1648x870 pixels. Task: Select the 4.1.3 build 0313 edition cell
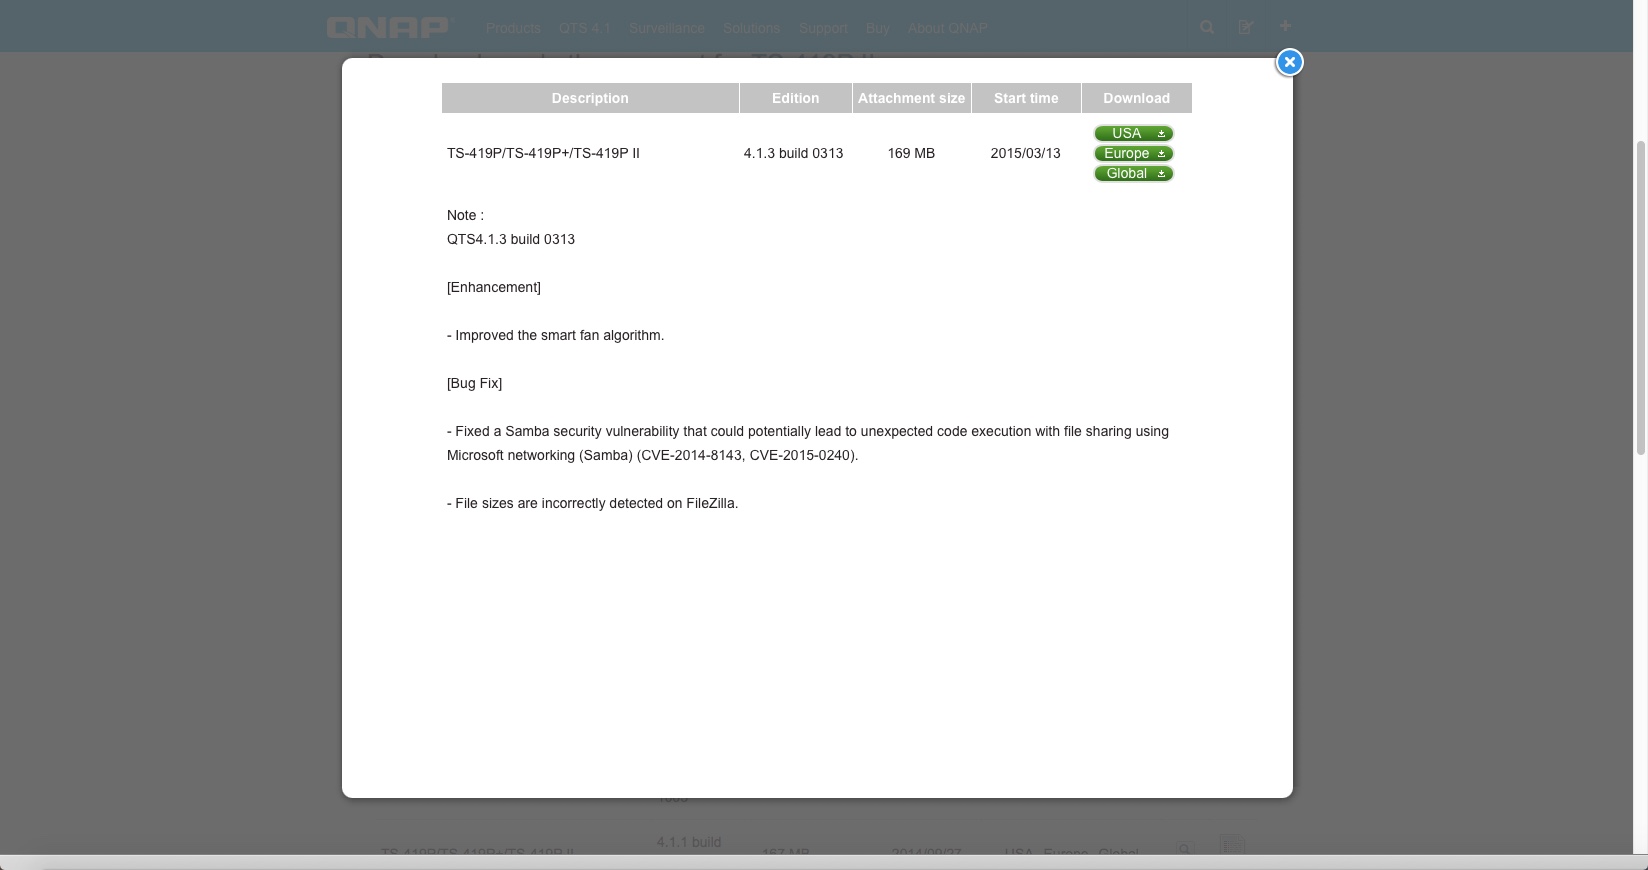click(794, 153)
